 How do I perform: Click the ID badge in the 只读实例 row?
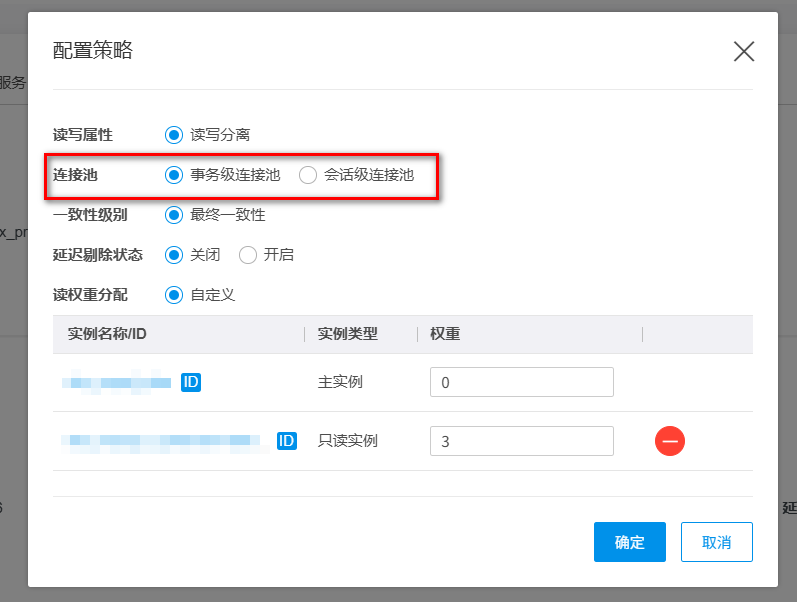point(286,441)
